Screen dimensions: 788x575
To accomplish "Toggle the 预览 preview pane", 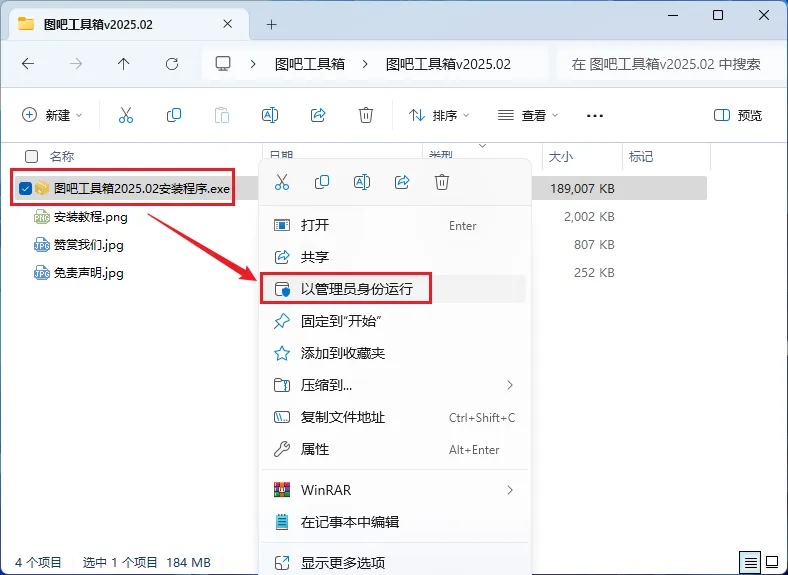I will (738, 116).
